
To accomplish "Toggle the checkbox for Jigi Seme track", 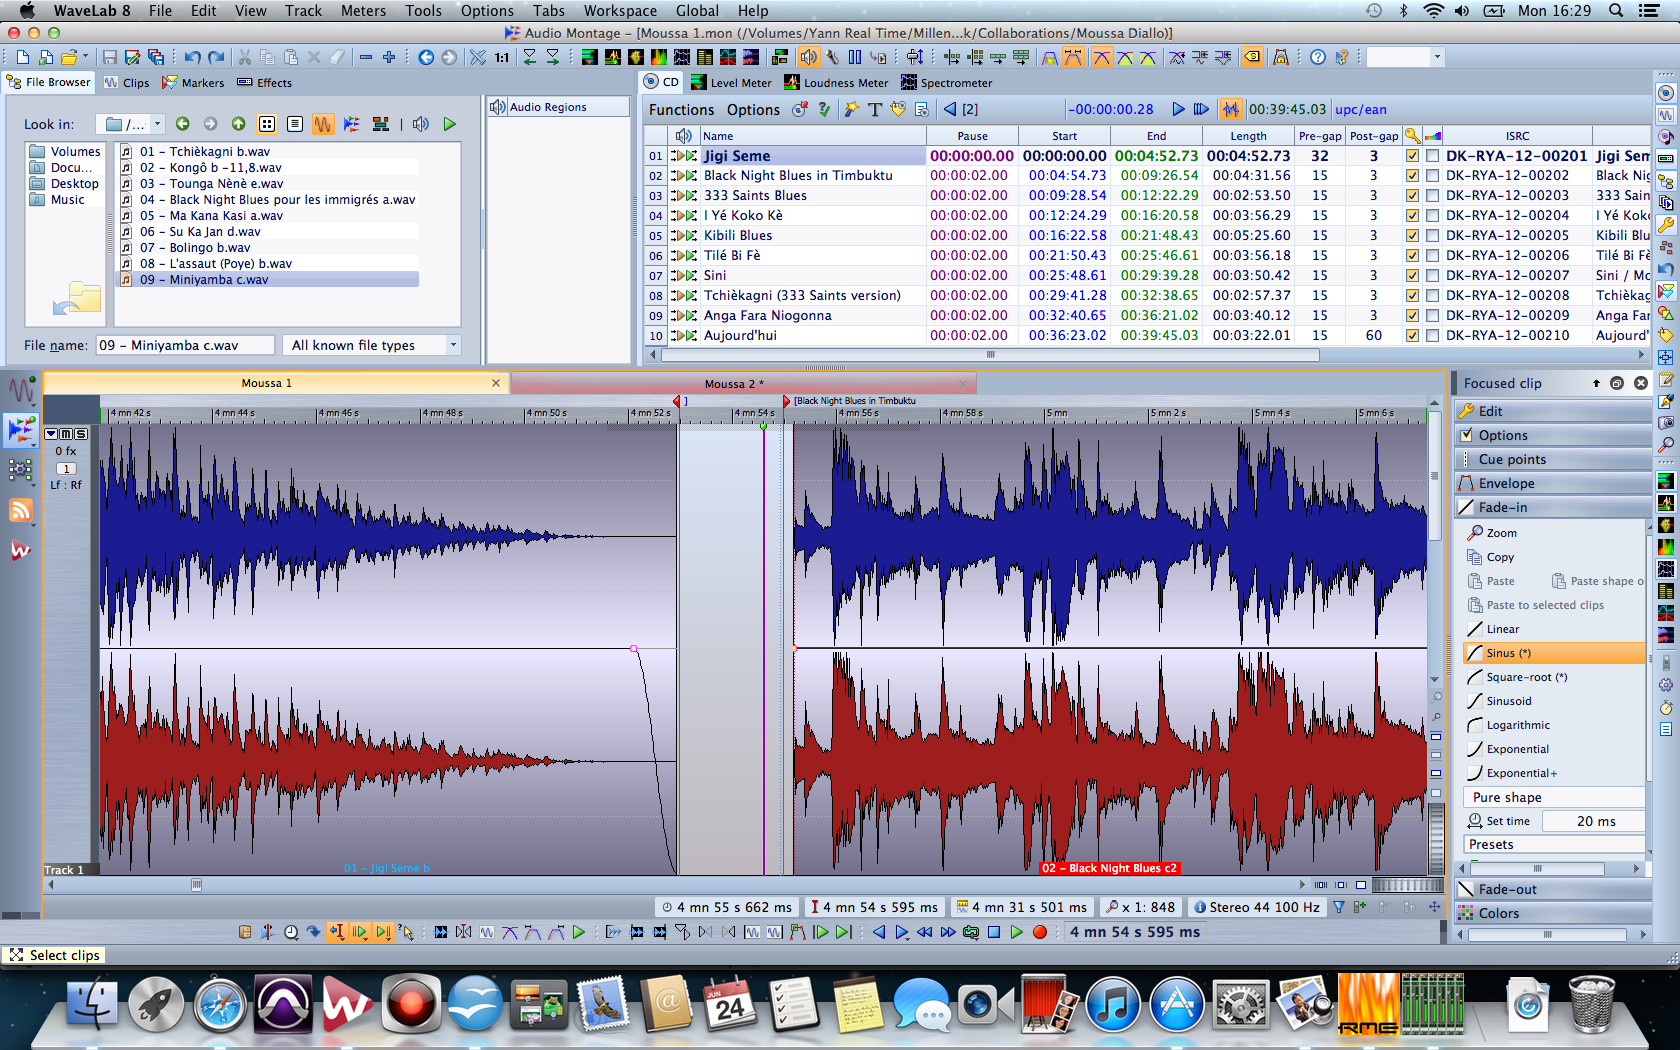I will point(1412,156).
